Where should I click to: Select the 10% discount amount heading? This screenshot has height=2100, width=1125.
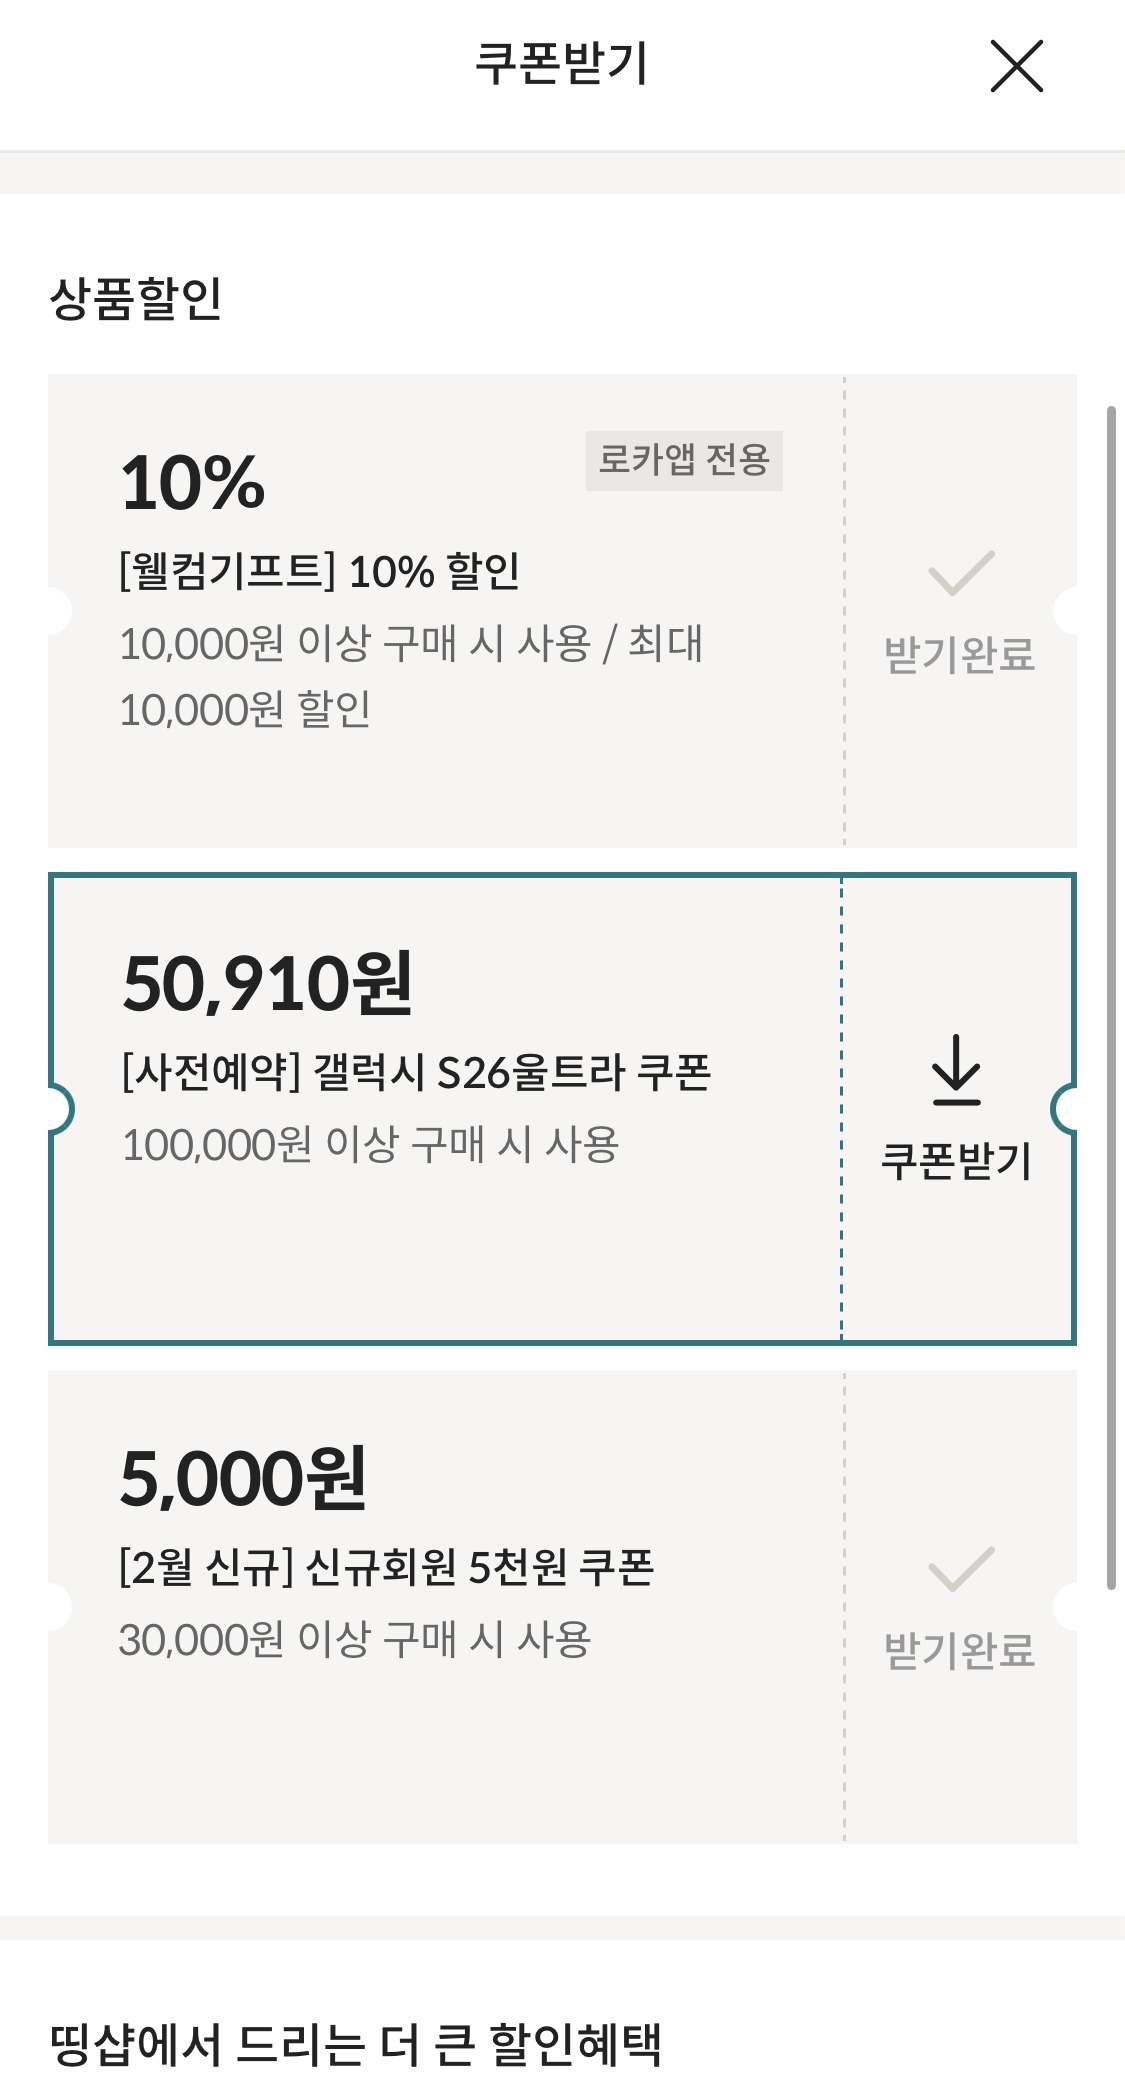pyautogui.click(x=192, y=483)
